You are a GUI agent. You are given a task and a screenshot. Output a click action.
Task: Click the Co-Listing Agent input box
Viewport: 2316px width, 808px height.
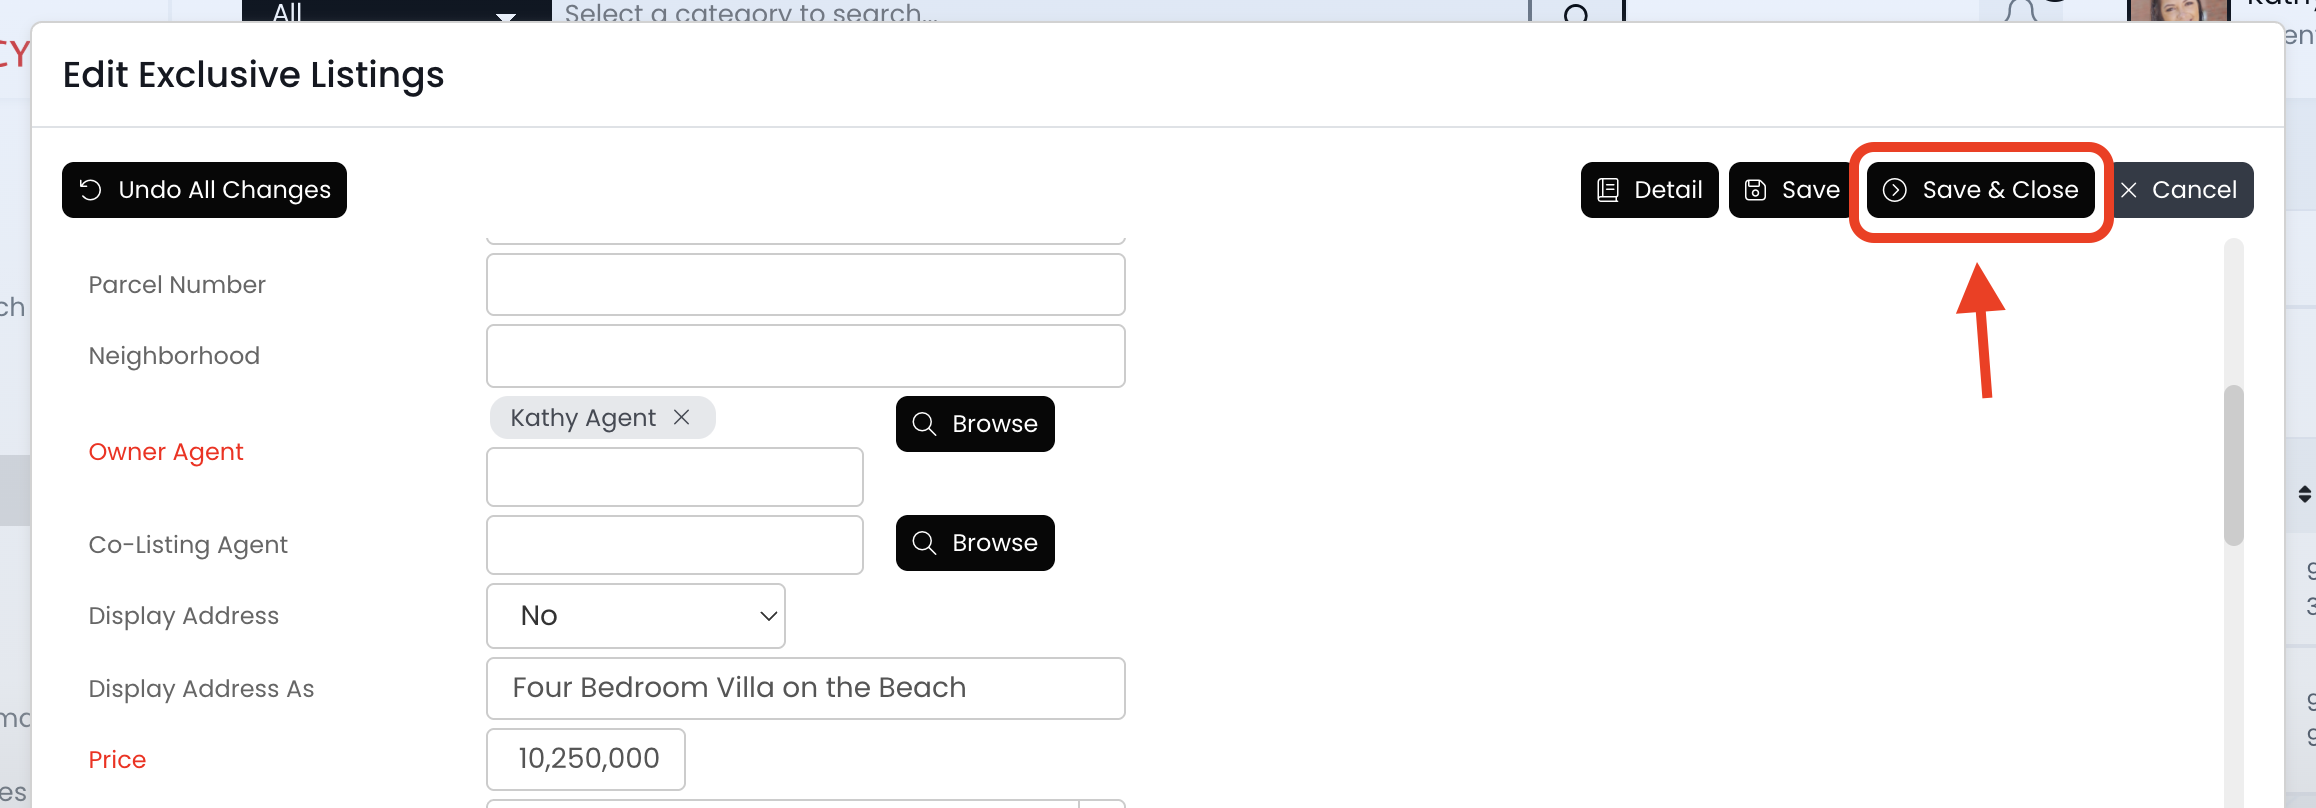(675, 545)
